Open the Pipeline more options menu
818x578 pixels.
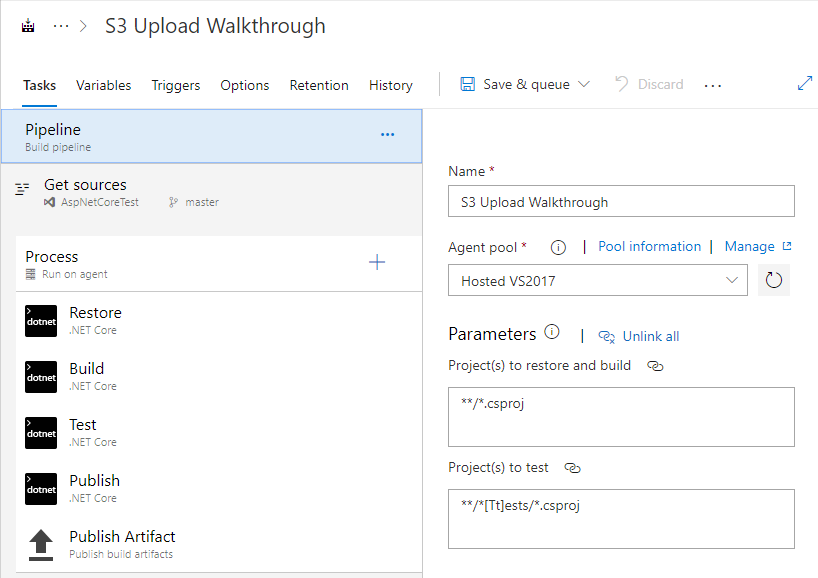(x=387, y=134)
